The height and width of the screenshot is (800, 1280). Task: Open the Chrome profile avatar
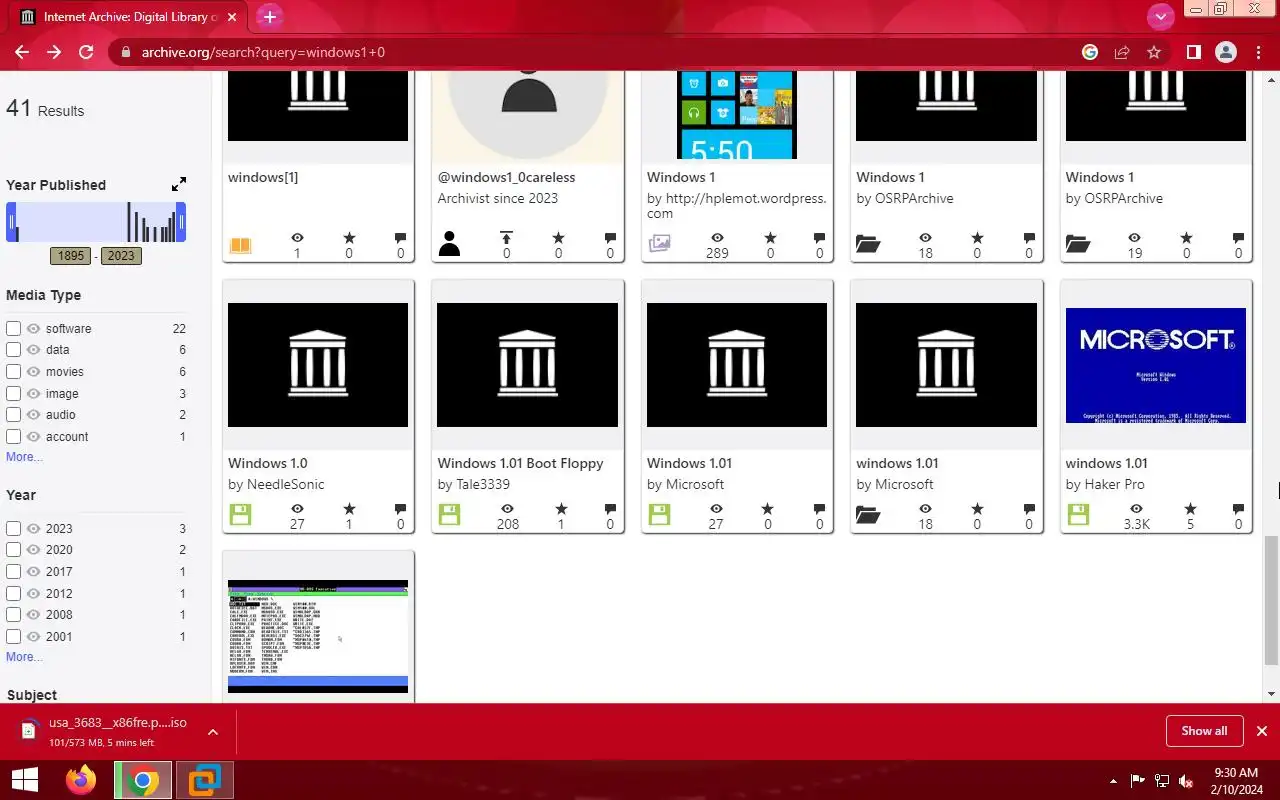(x=1226, y=52)
